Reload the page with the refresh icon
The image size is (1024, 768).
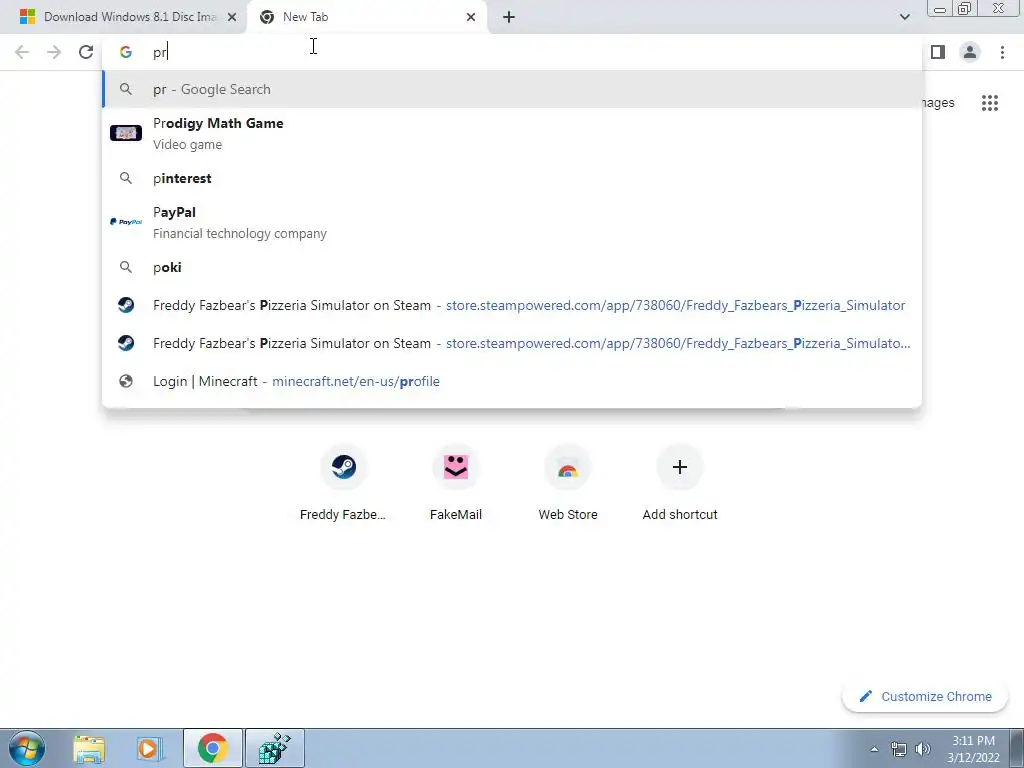click(86, 52)
